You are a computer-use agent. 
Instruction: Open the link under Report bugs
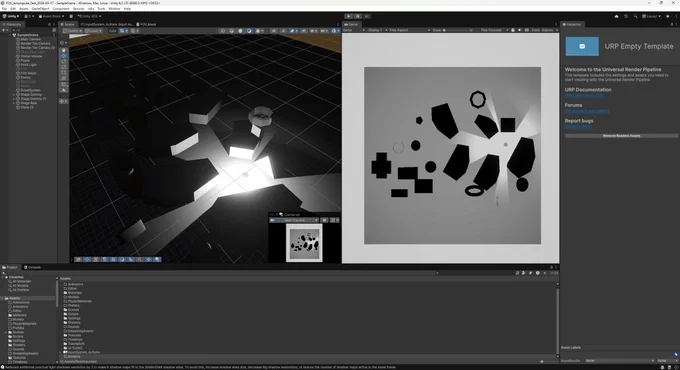[x=578, y=127]
